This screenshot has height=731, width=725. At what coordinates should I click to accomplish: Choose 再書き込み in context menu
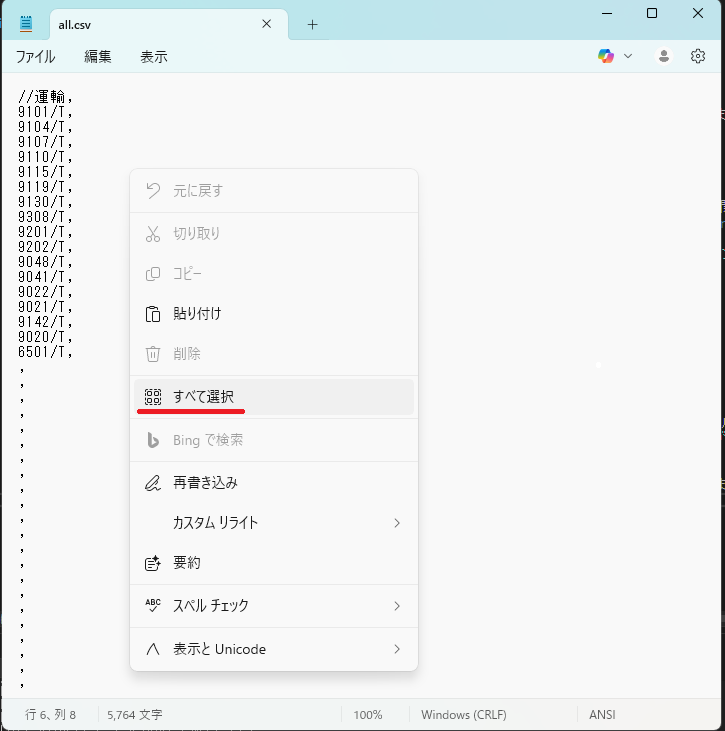click(x=274, y=483)
